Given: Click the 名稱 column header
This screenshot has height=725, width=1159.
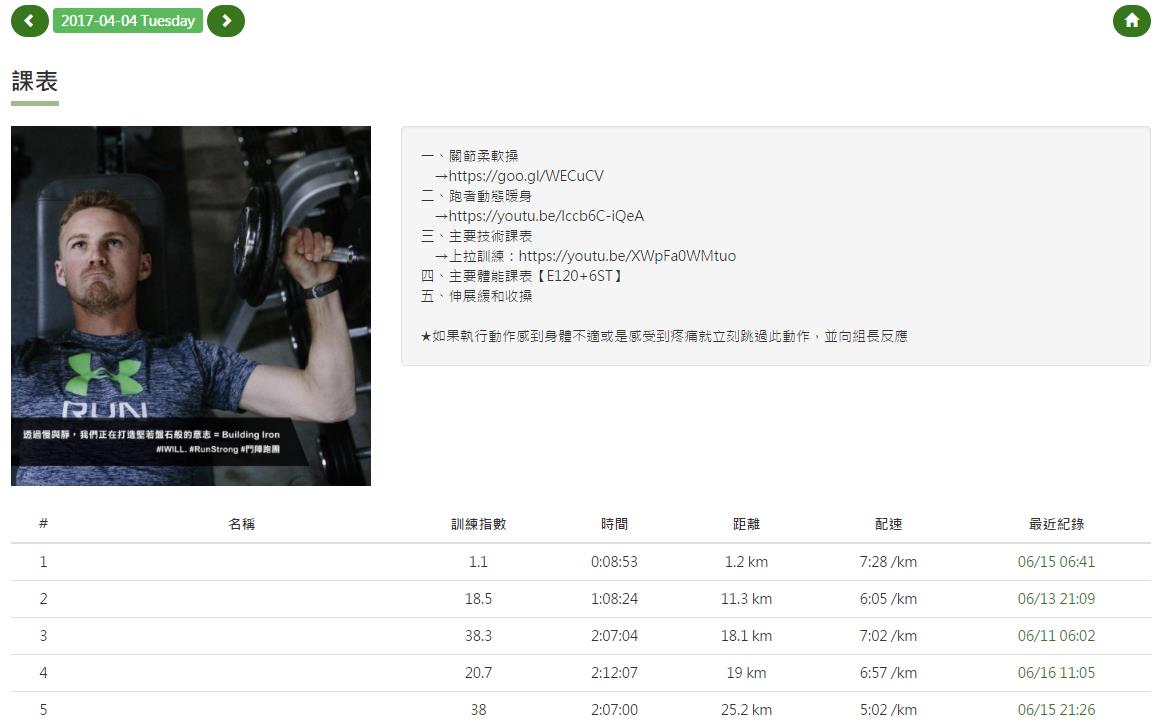Looking at the screenshot, I should click(242, 524).
